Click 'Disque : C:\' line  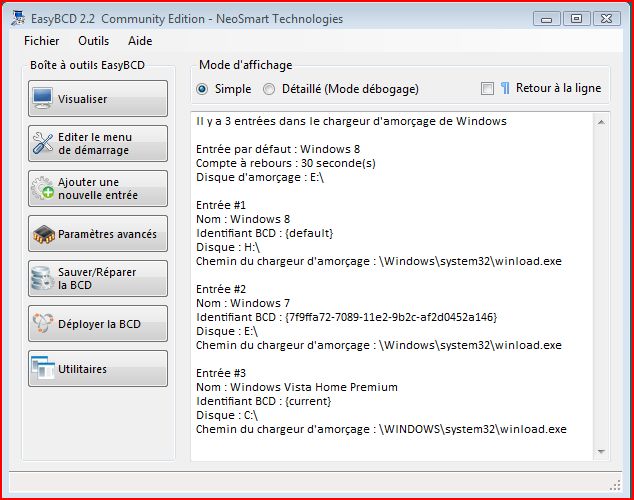(227, 415)
